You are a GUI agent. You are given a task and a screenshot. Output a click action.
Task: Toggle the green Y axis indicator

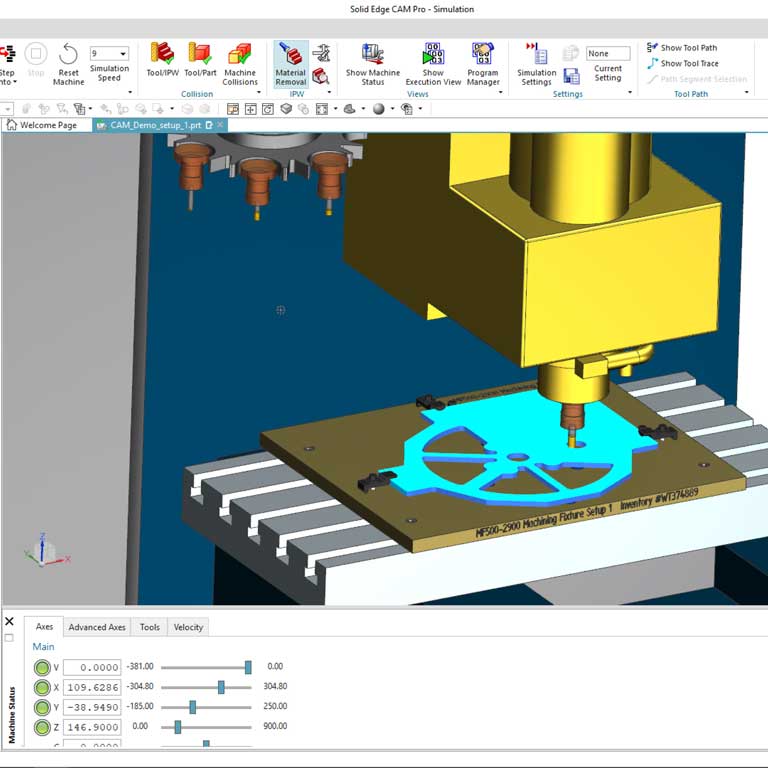coord(42,707)
